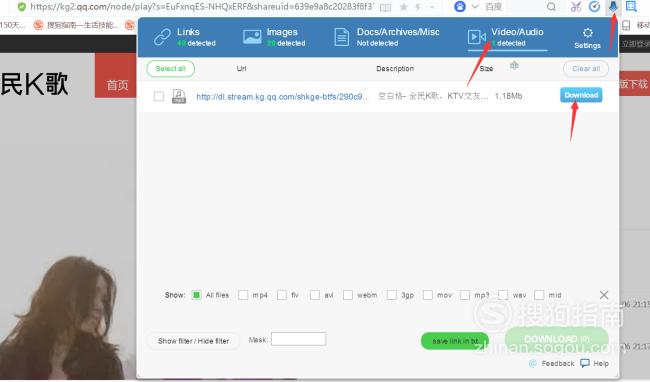The width and height of the screenshot is (650, 382).
Task: Enable the All files filter checkbox
Action: click(196, 295)
